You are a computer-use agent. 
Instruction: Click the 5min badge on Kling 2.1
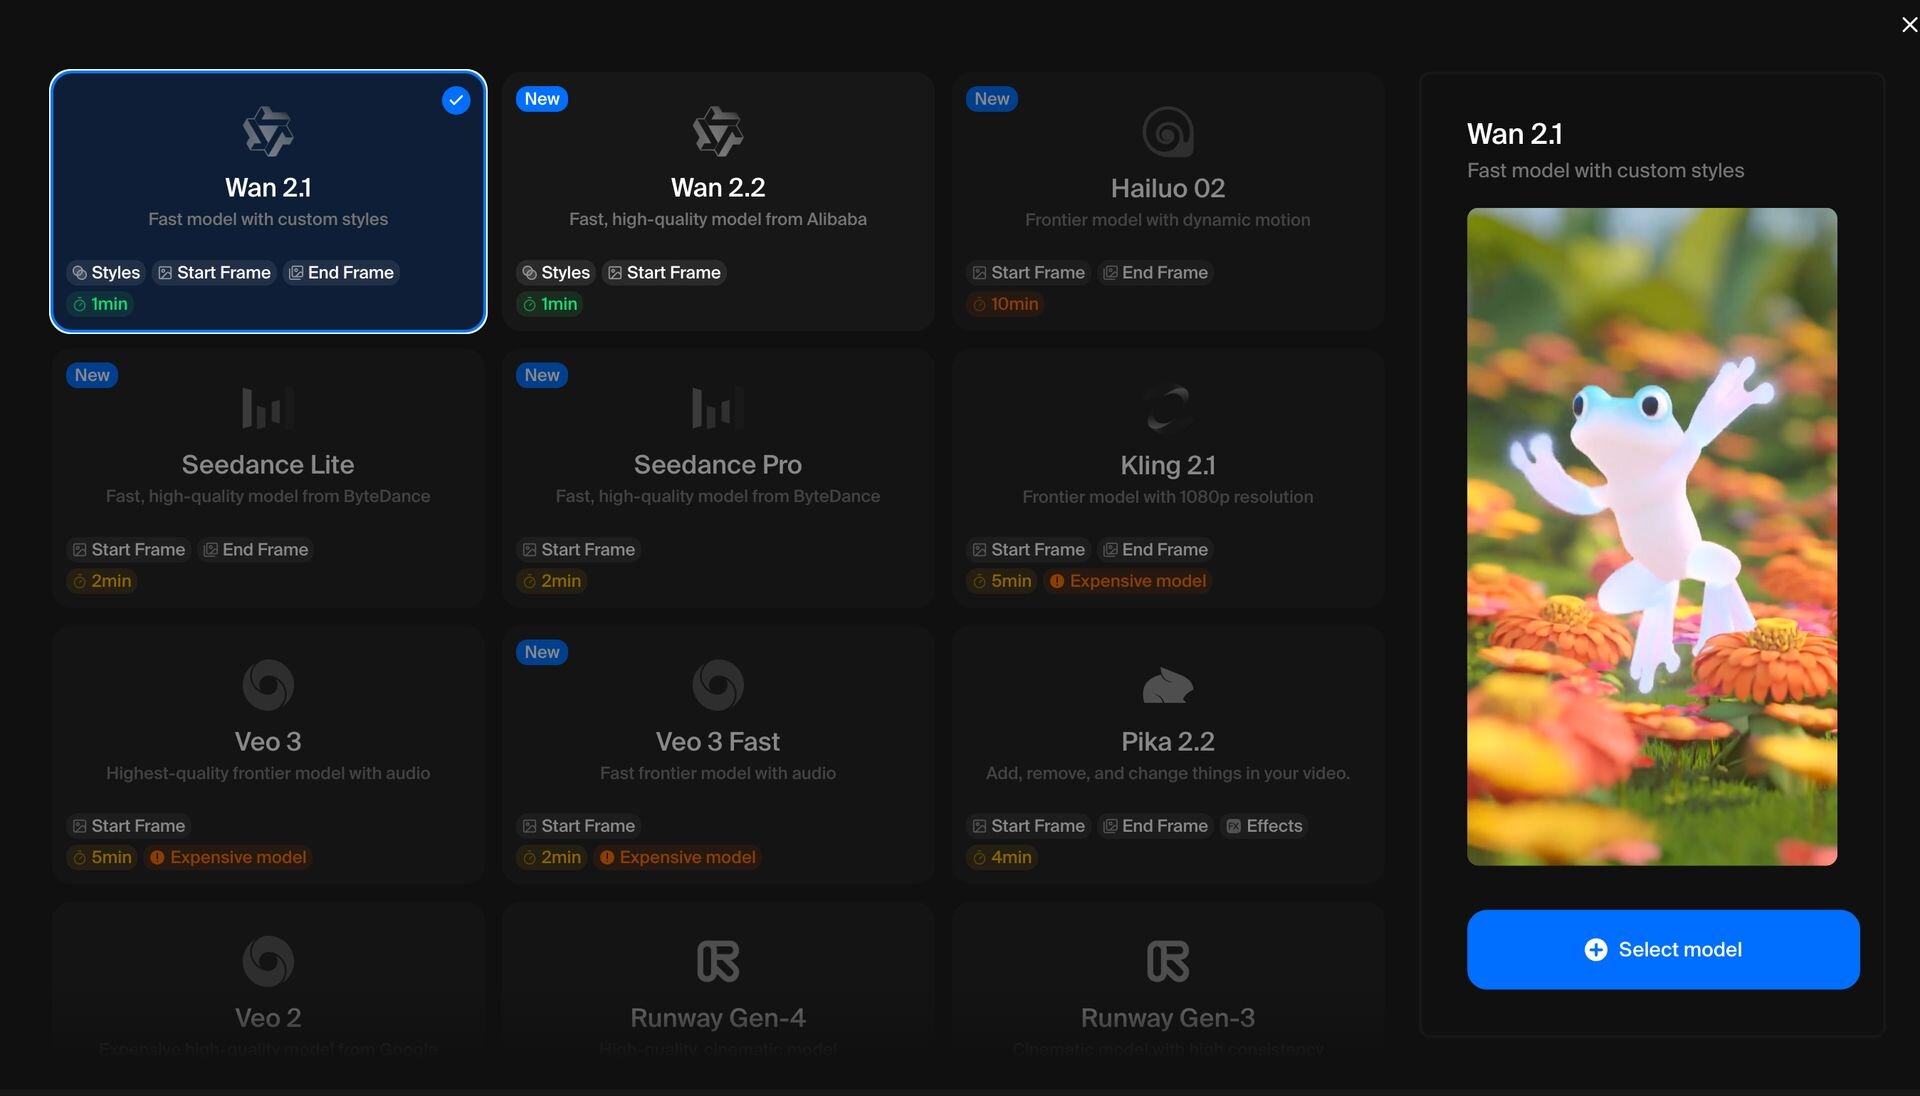(x=1001, y=581)
